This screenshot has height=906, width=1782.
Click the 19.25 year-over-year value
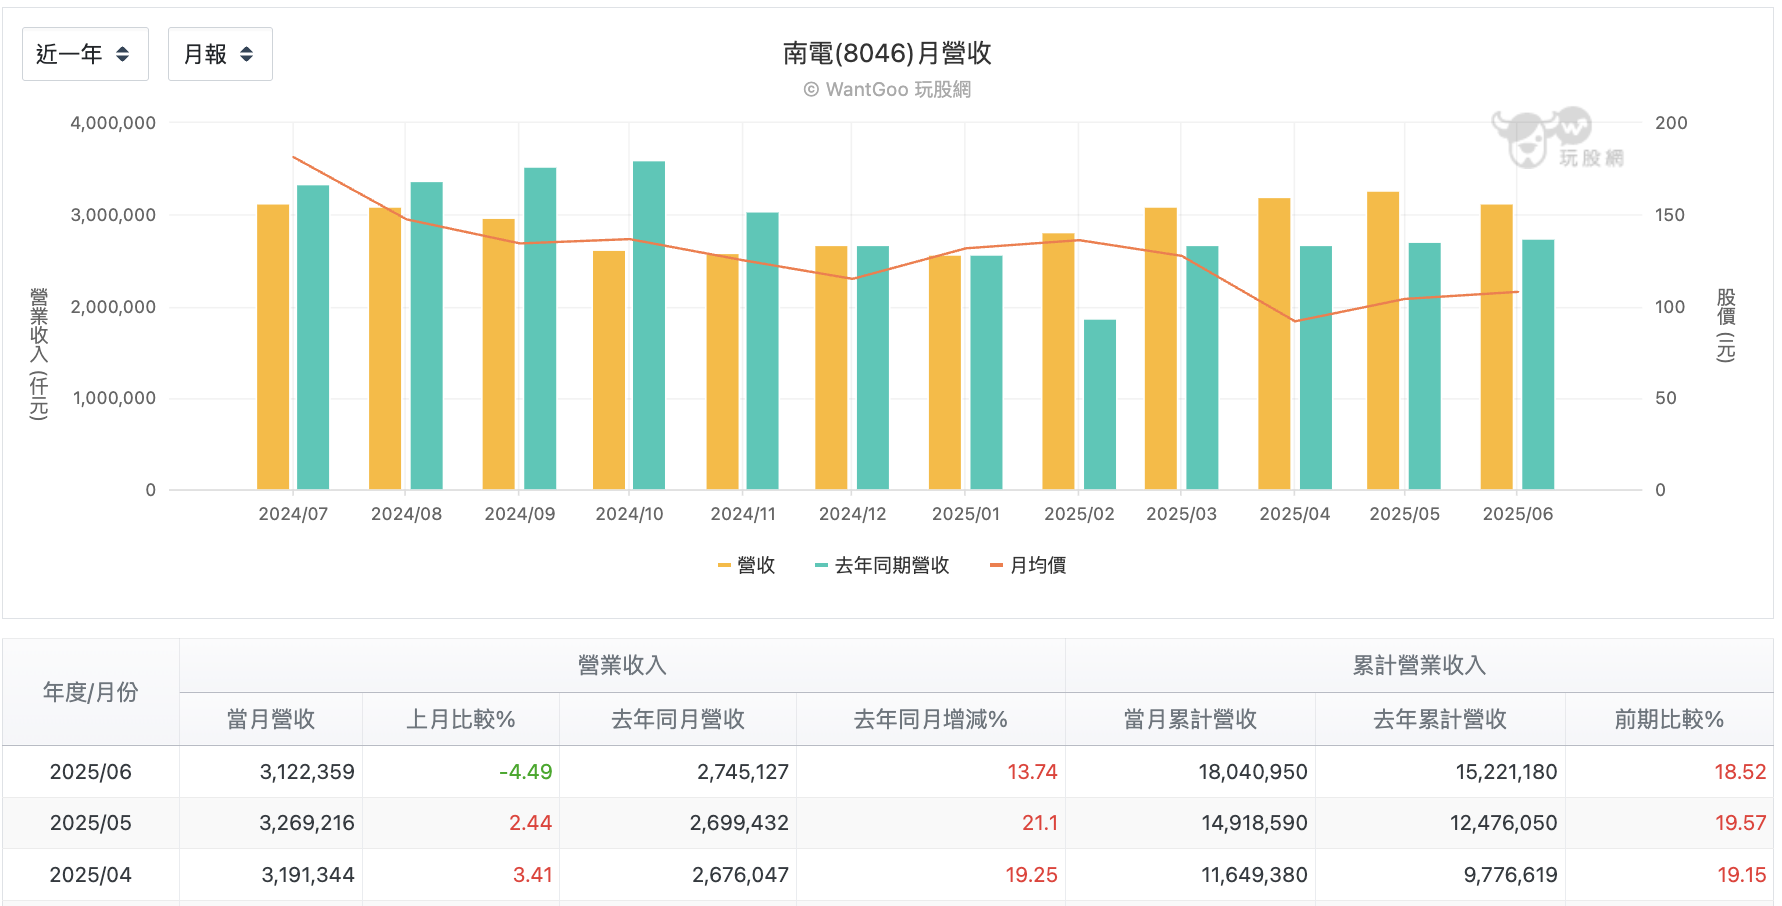(x=1031, y=875)
